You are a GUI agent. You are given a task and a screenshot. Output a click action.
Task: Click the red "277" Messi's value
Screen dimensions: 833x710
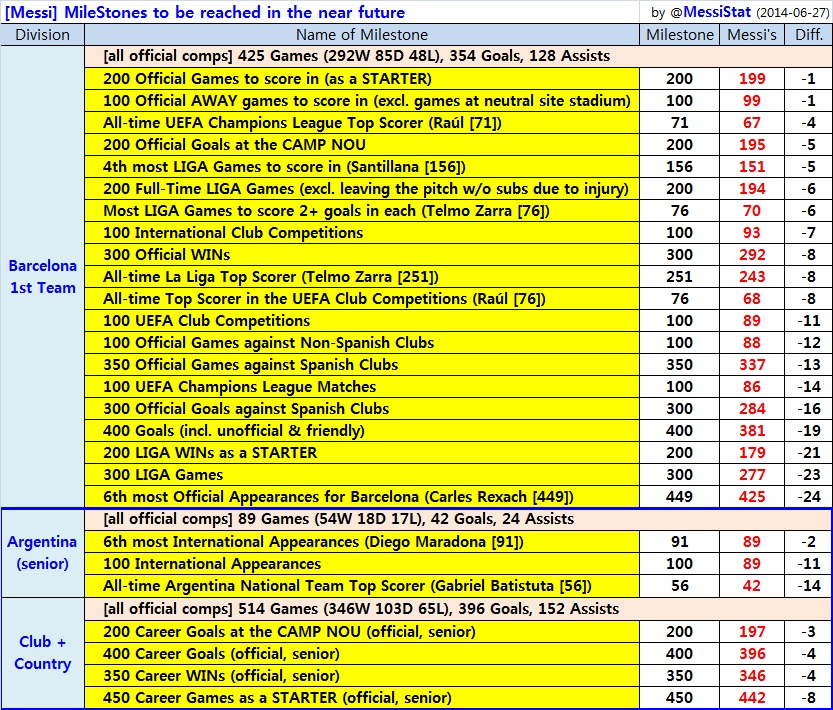click(752, 475)
